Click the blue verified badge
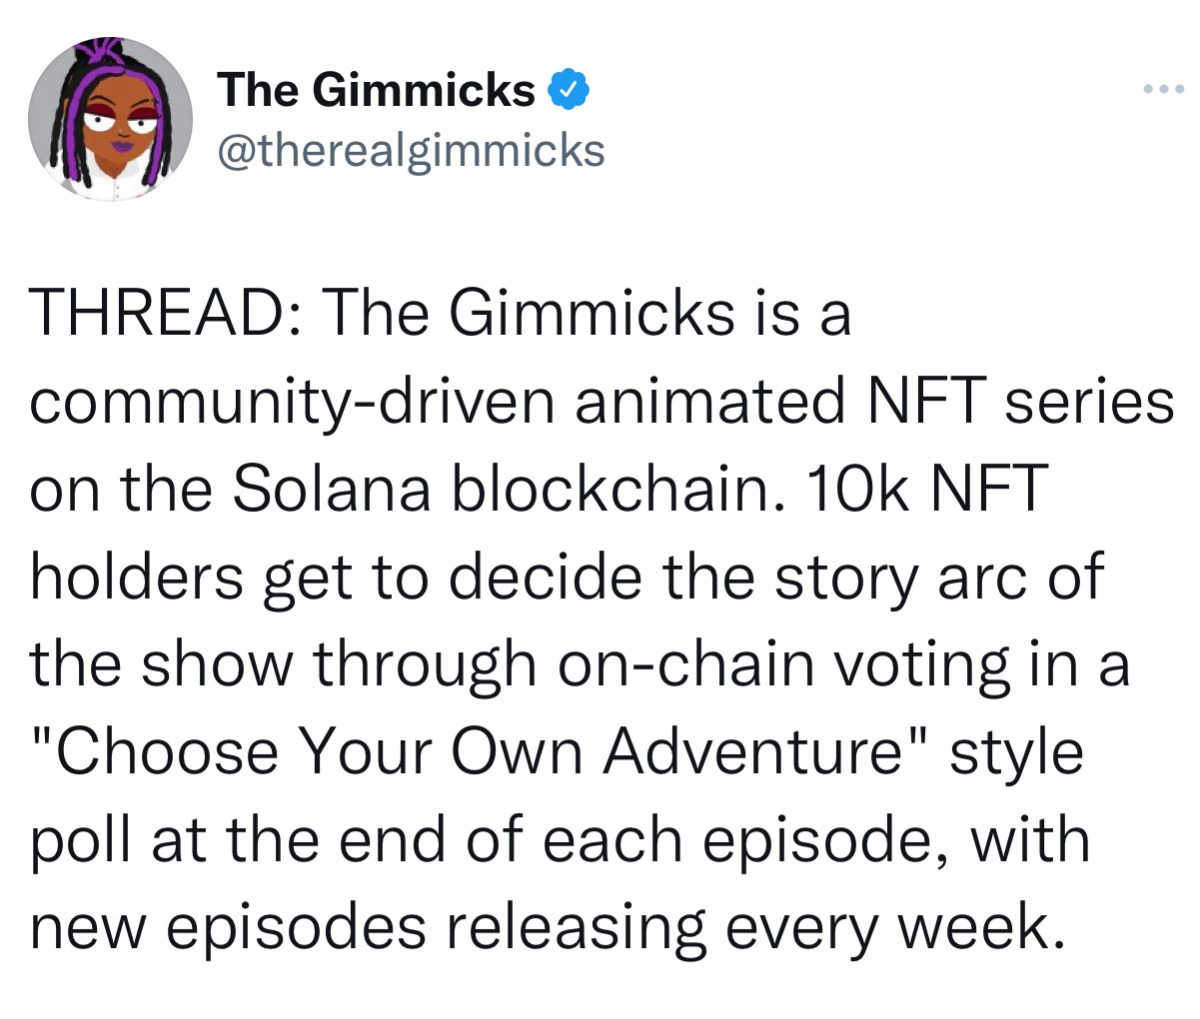 [567, 91]
